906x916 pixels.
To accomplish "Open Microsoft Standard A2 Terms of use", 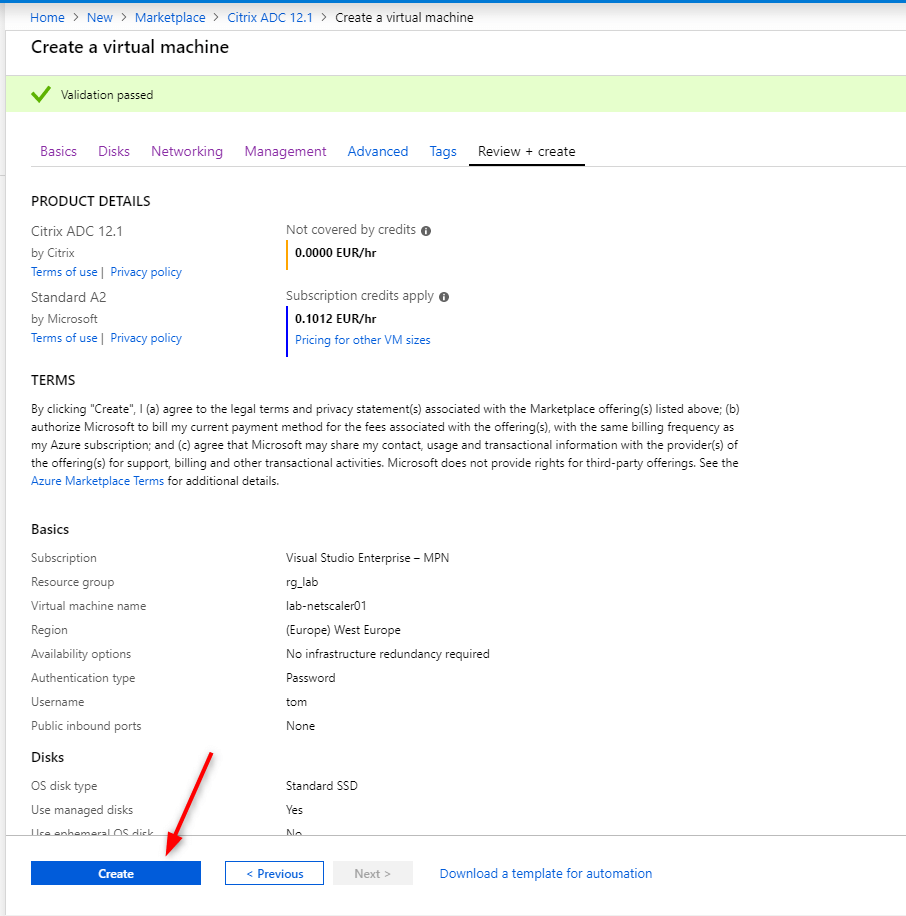I will coord(64,338).
